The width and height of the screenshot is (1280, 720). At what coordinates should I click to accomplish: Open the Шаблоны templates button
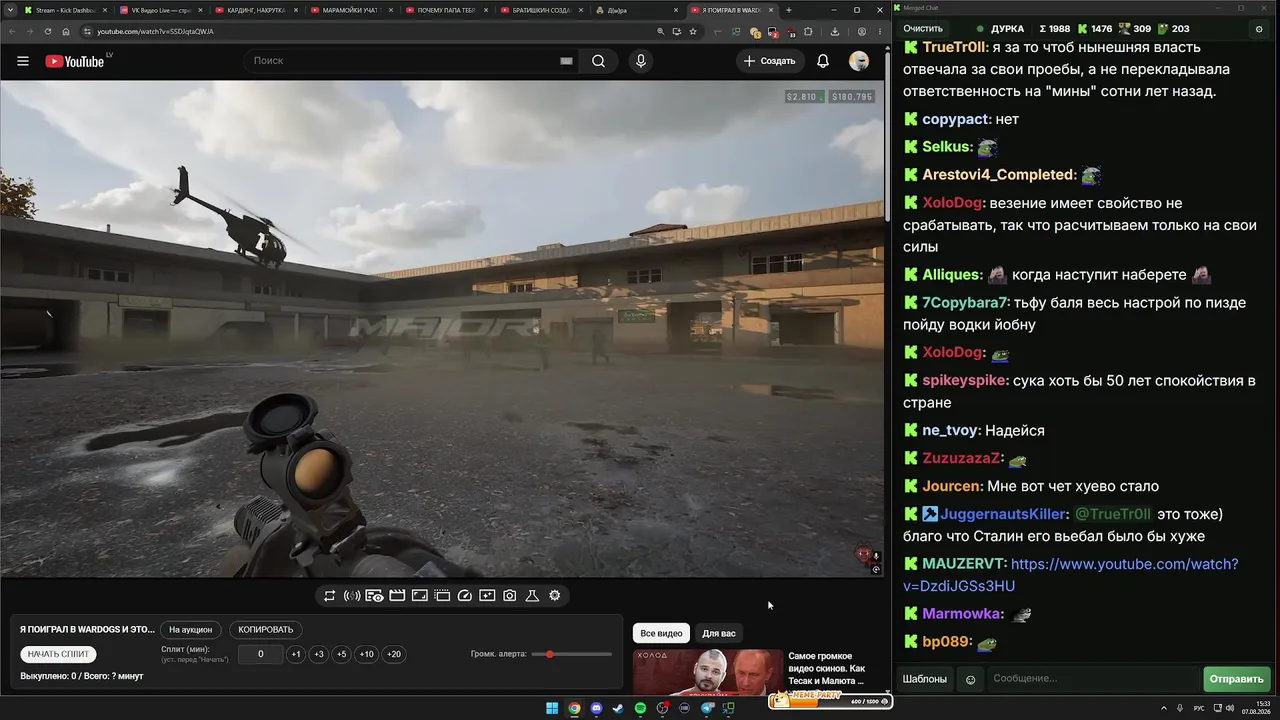point(925,679)
